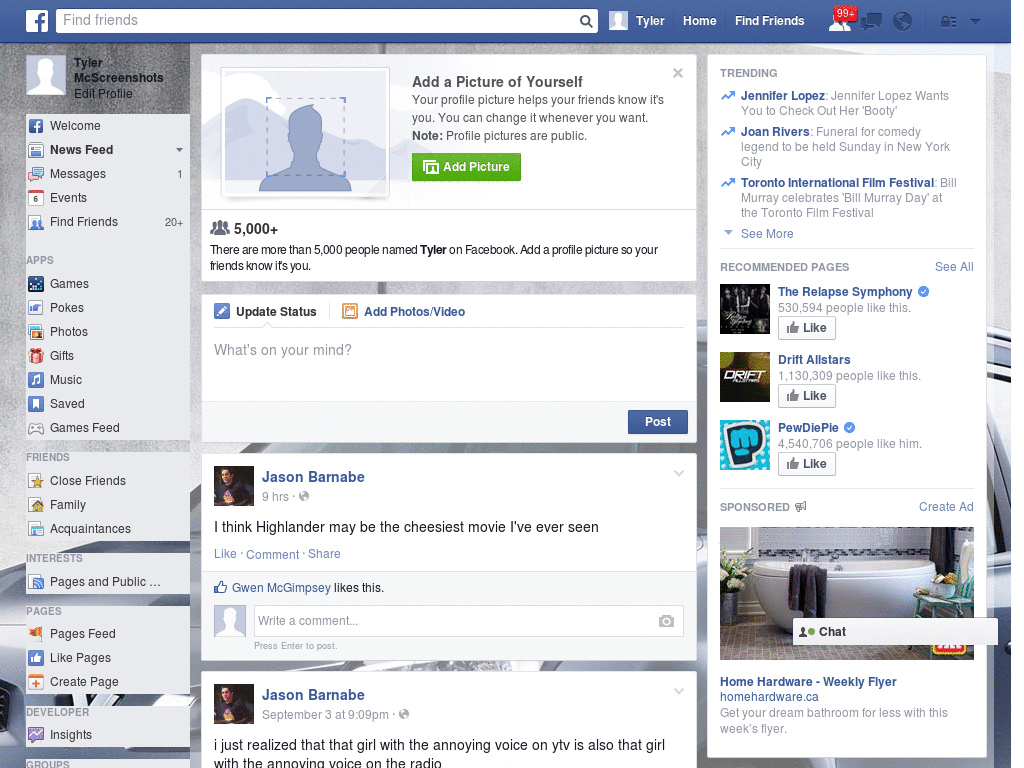Viewport: 1024px width, 768px height.
Task: Open Joan Rivers trending topic
Action: pyautogui.click(x=775, y=132)
